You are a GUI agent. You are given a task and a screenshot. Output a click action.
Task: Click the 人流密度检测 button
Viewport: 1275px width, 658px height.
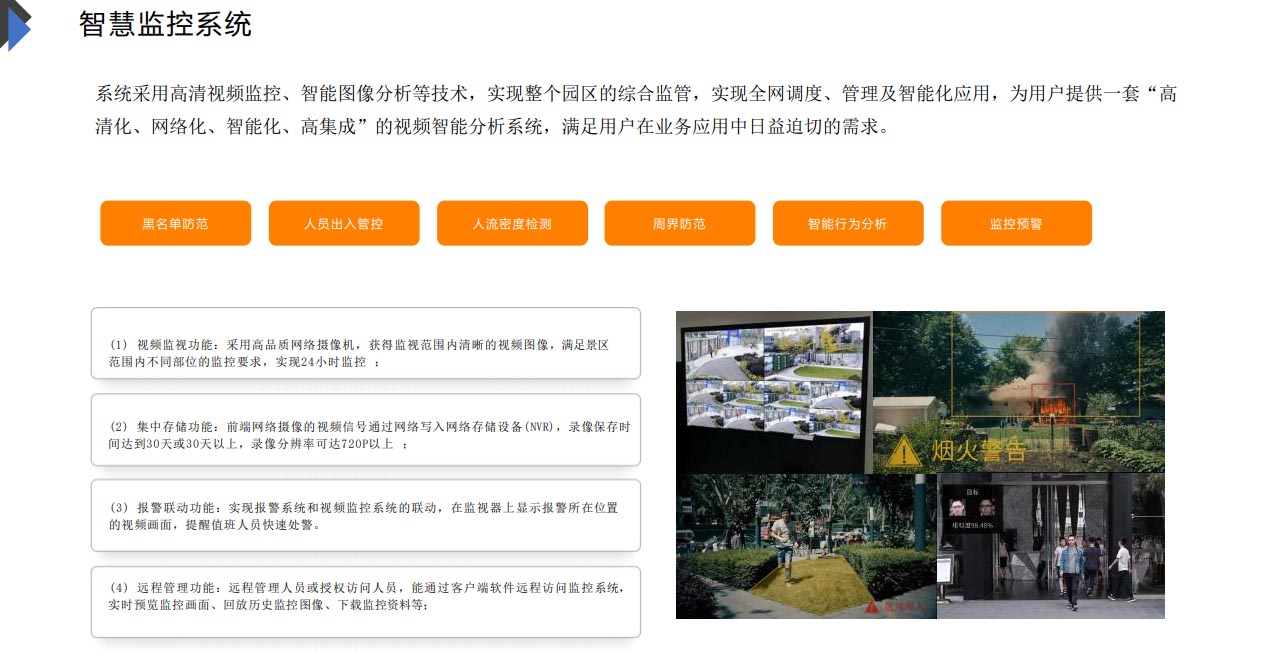coord(512,223)
